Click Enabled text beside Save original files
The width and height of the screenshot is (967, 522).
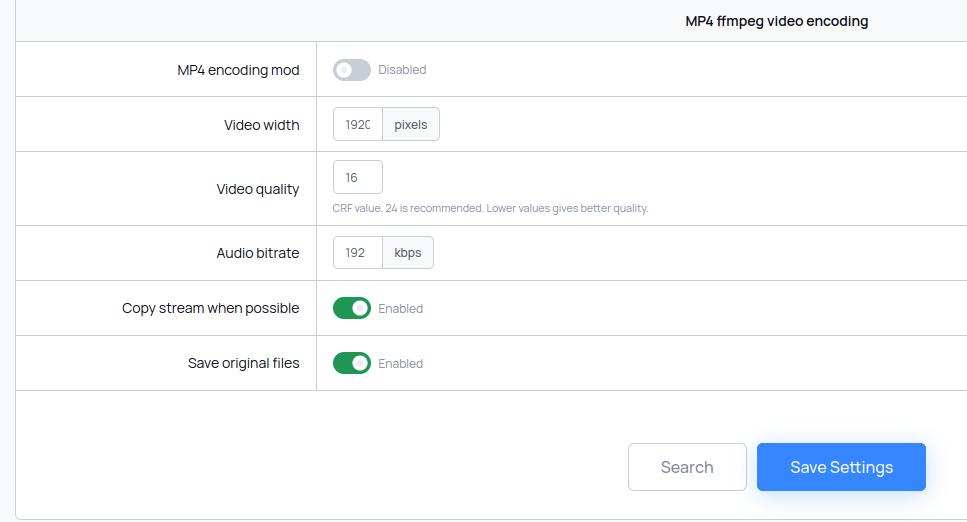tap(400, 363)
